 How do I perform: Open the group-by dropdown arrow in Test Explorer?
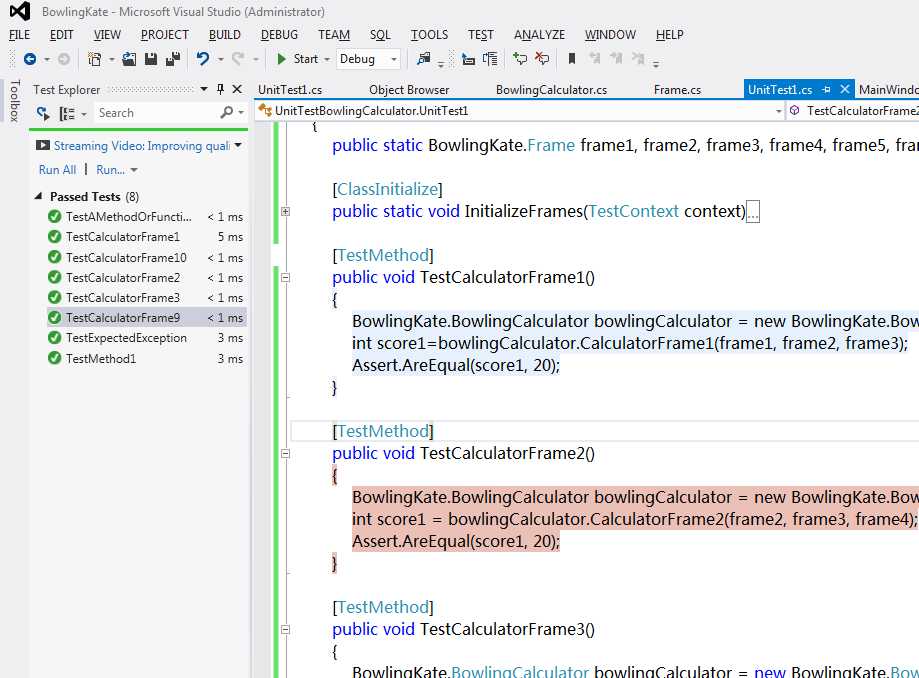pyautogui.click(x=84, y=114)
